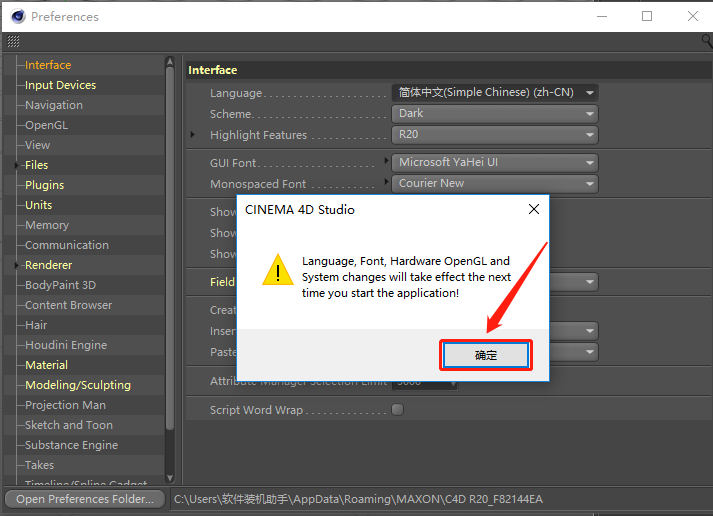Open the Monospaced Font Courier New dropdown

pos(495,183)
